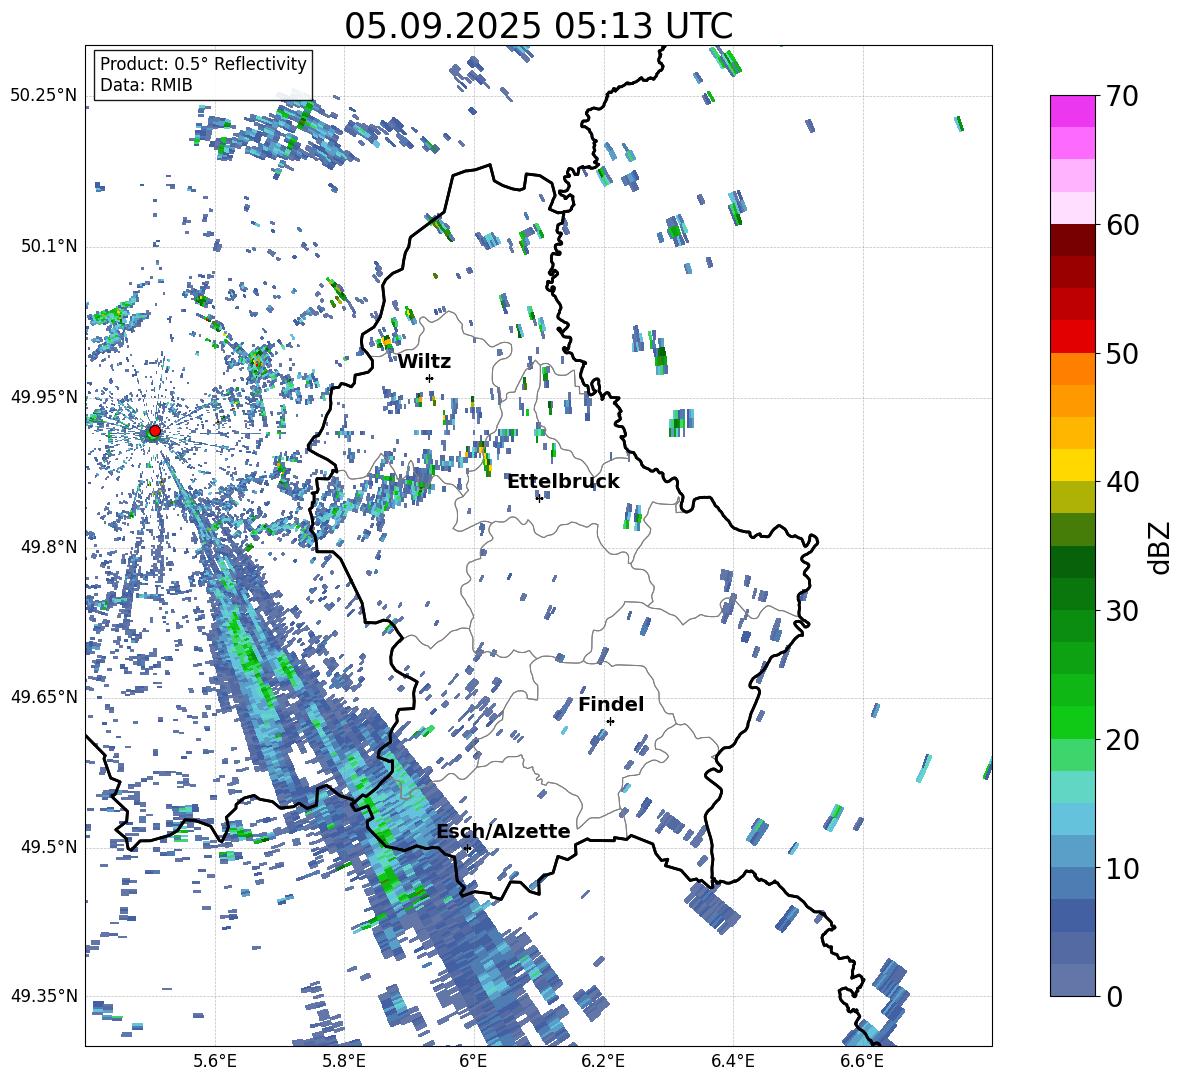Click the 49.5°N latitude label

(49, 846)
